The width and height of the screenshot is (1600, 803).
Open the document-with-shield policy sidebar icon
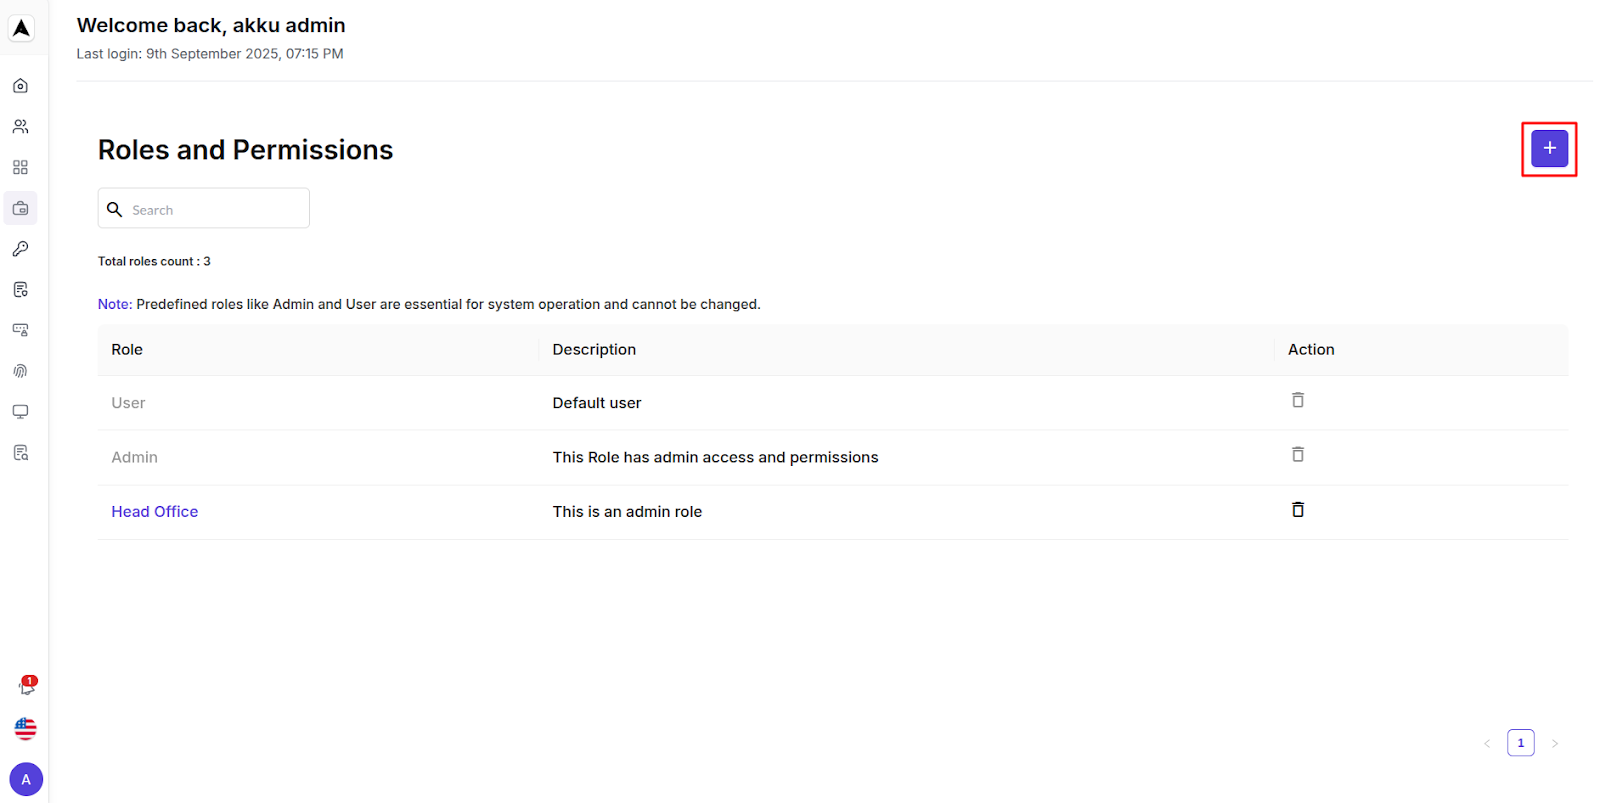20,290
